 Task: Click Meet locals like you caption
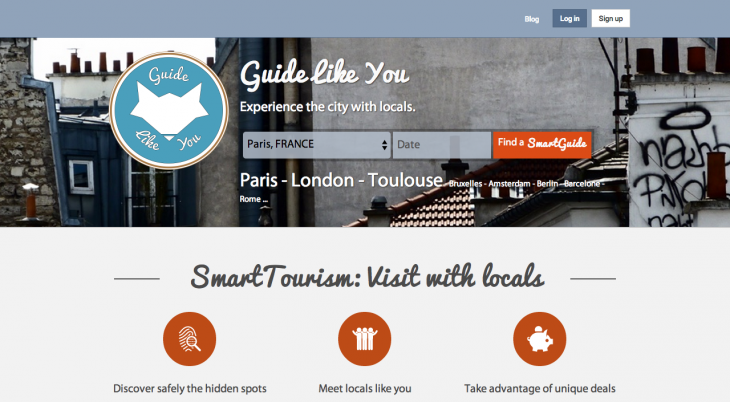365,388
